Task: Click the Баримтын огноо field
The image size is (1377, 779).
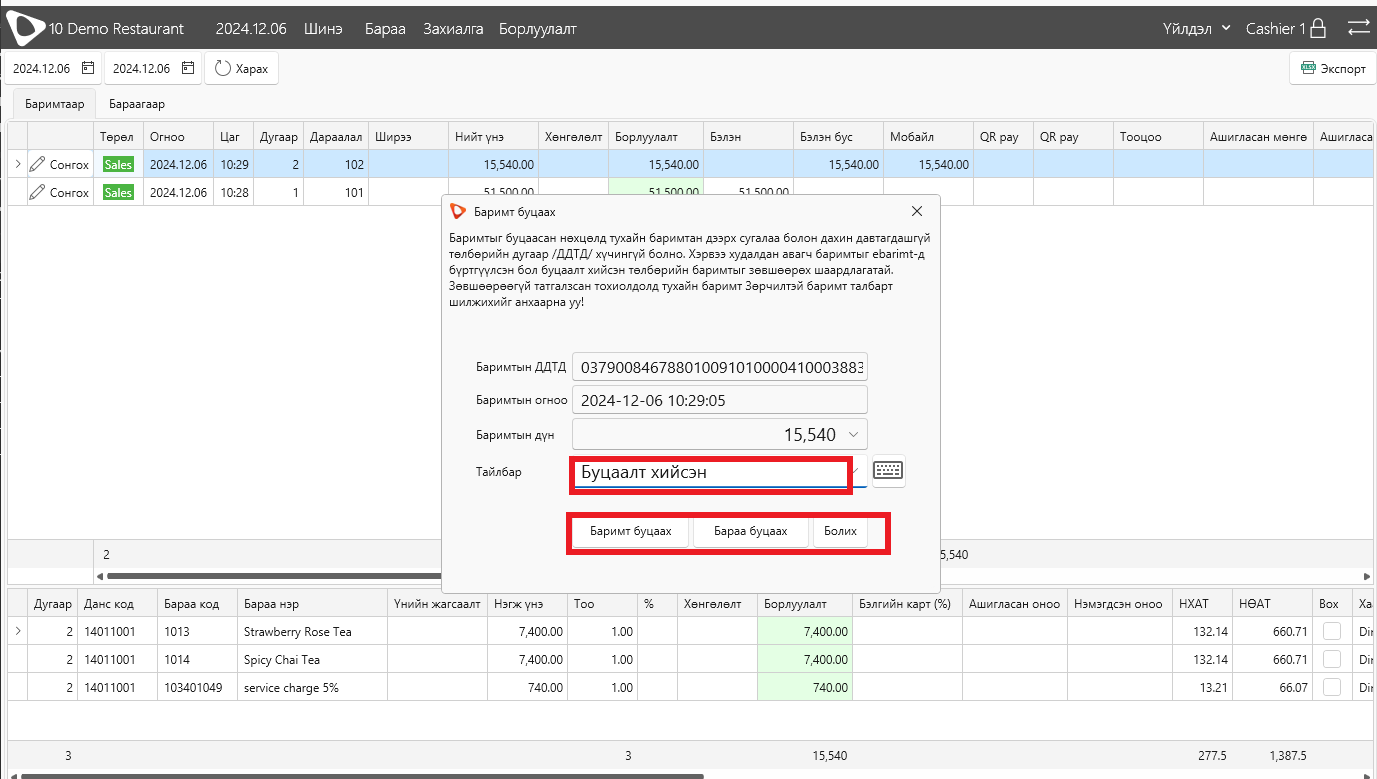Action: [x=719, y=400]
